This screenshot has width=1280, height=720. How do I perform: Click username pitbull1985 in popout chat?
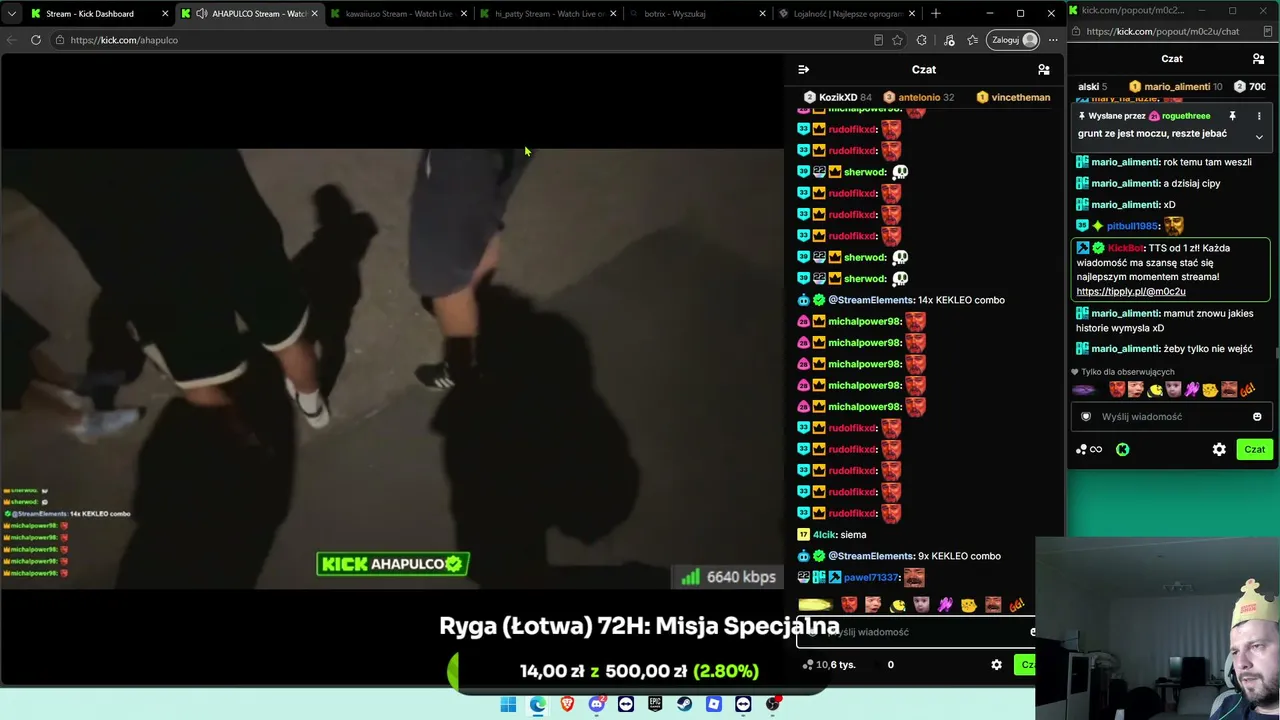tap(1133, 226)
